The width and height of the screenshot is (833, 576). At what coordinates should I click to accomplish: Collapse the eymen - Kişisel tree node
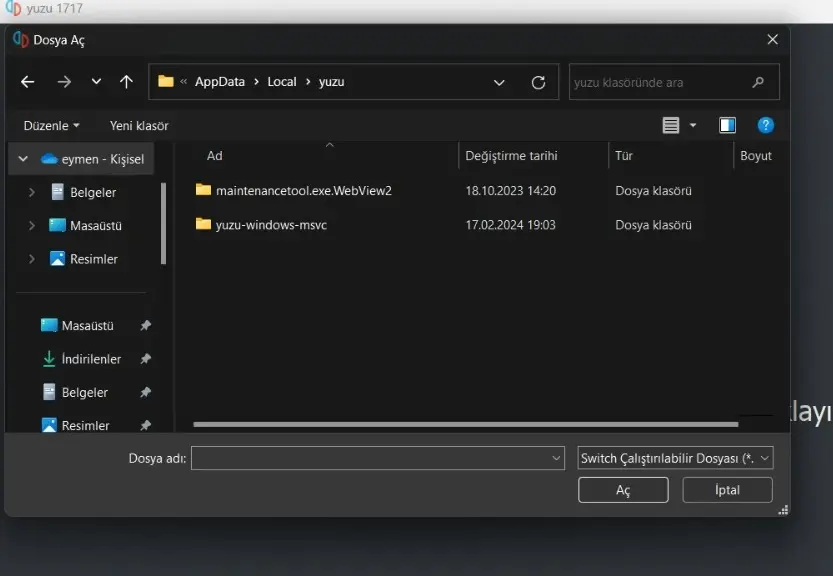pyautogui.click(x=23, y=159)
